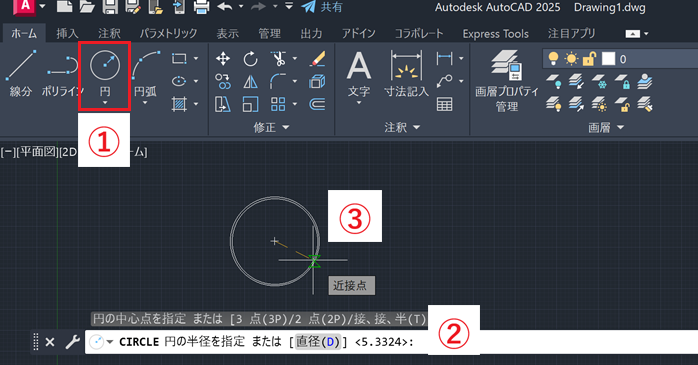
Task: Click the Save As icon with pencil
Action: click(x=133, y=6)
